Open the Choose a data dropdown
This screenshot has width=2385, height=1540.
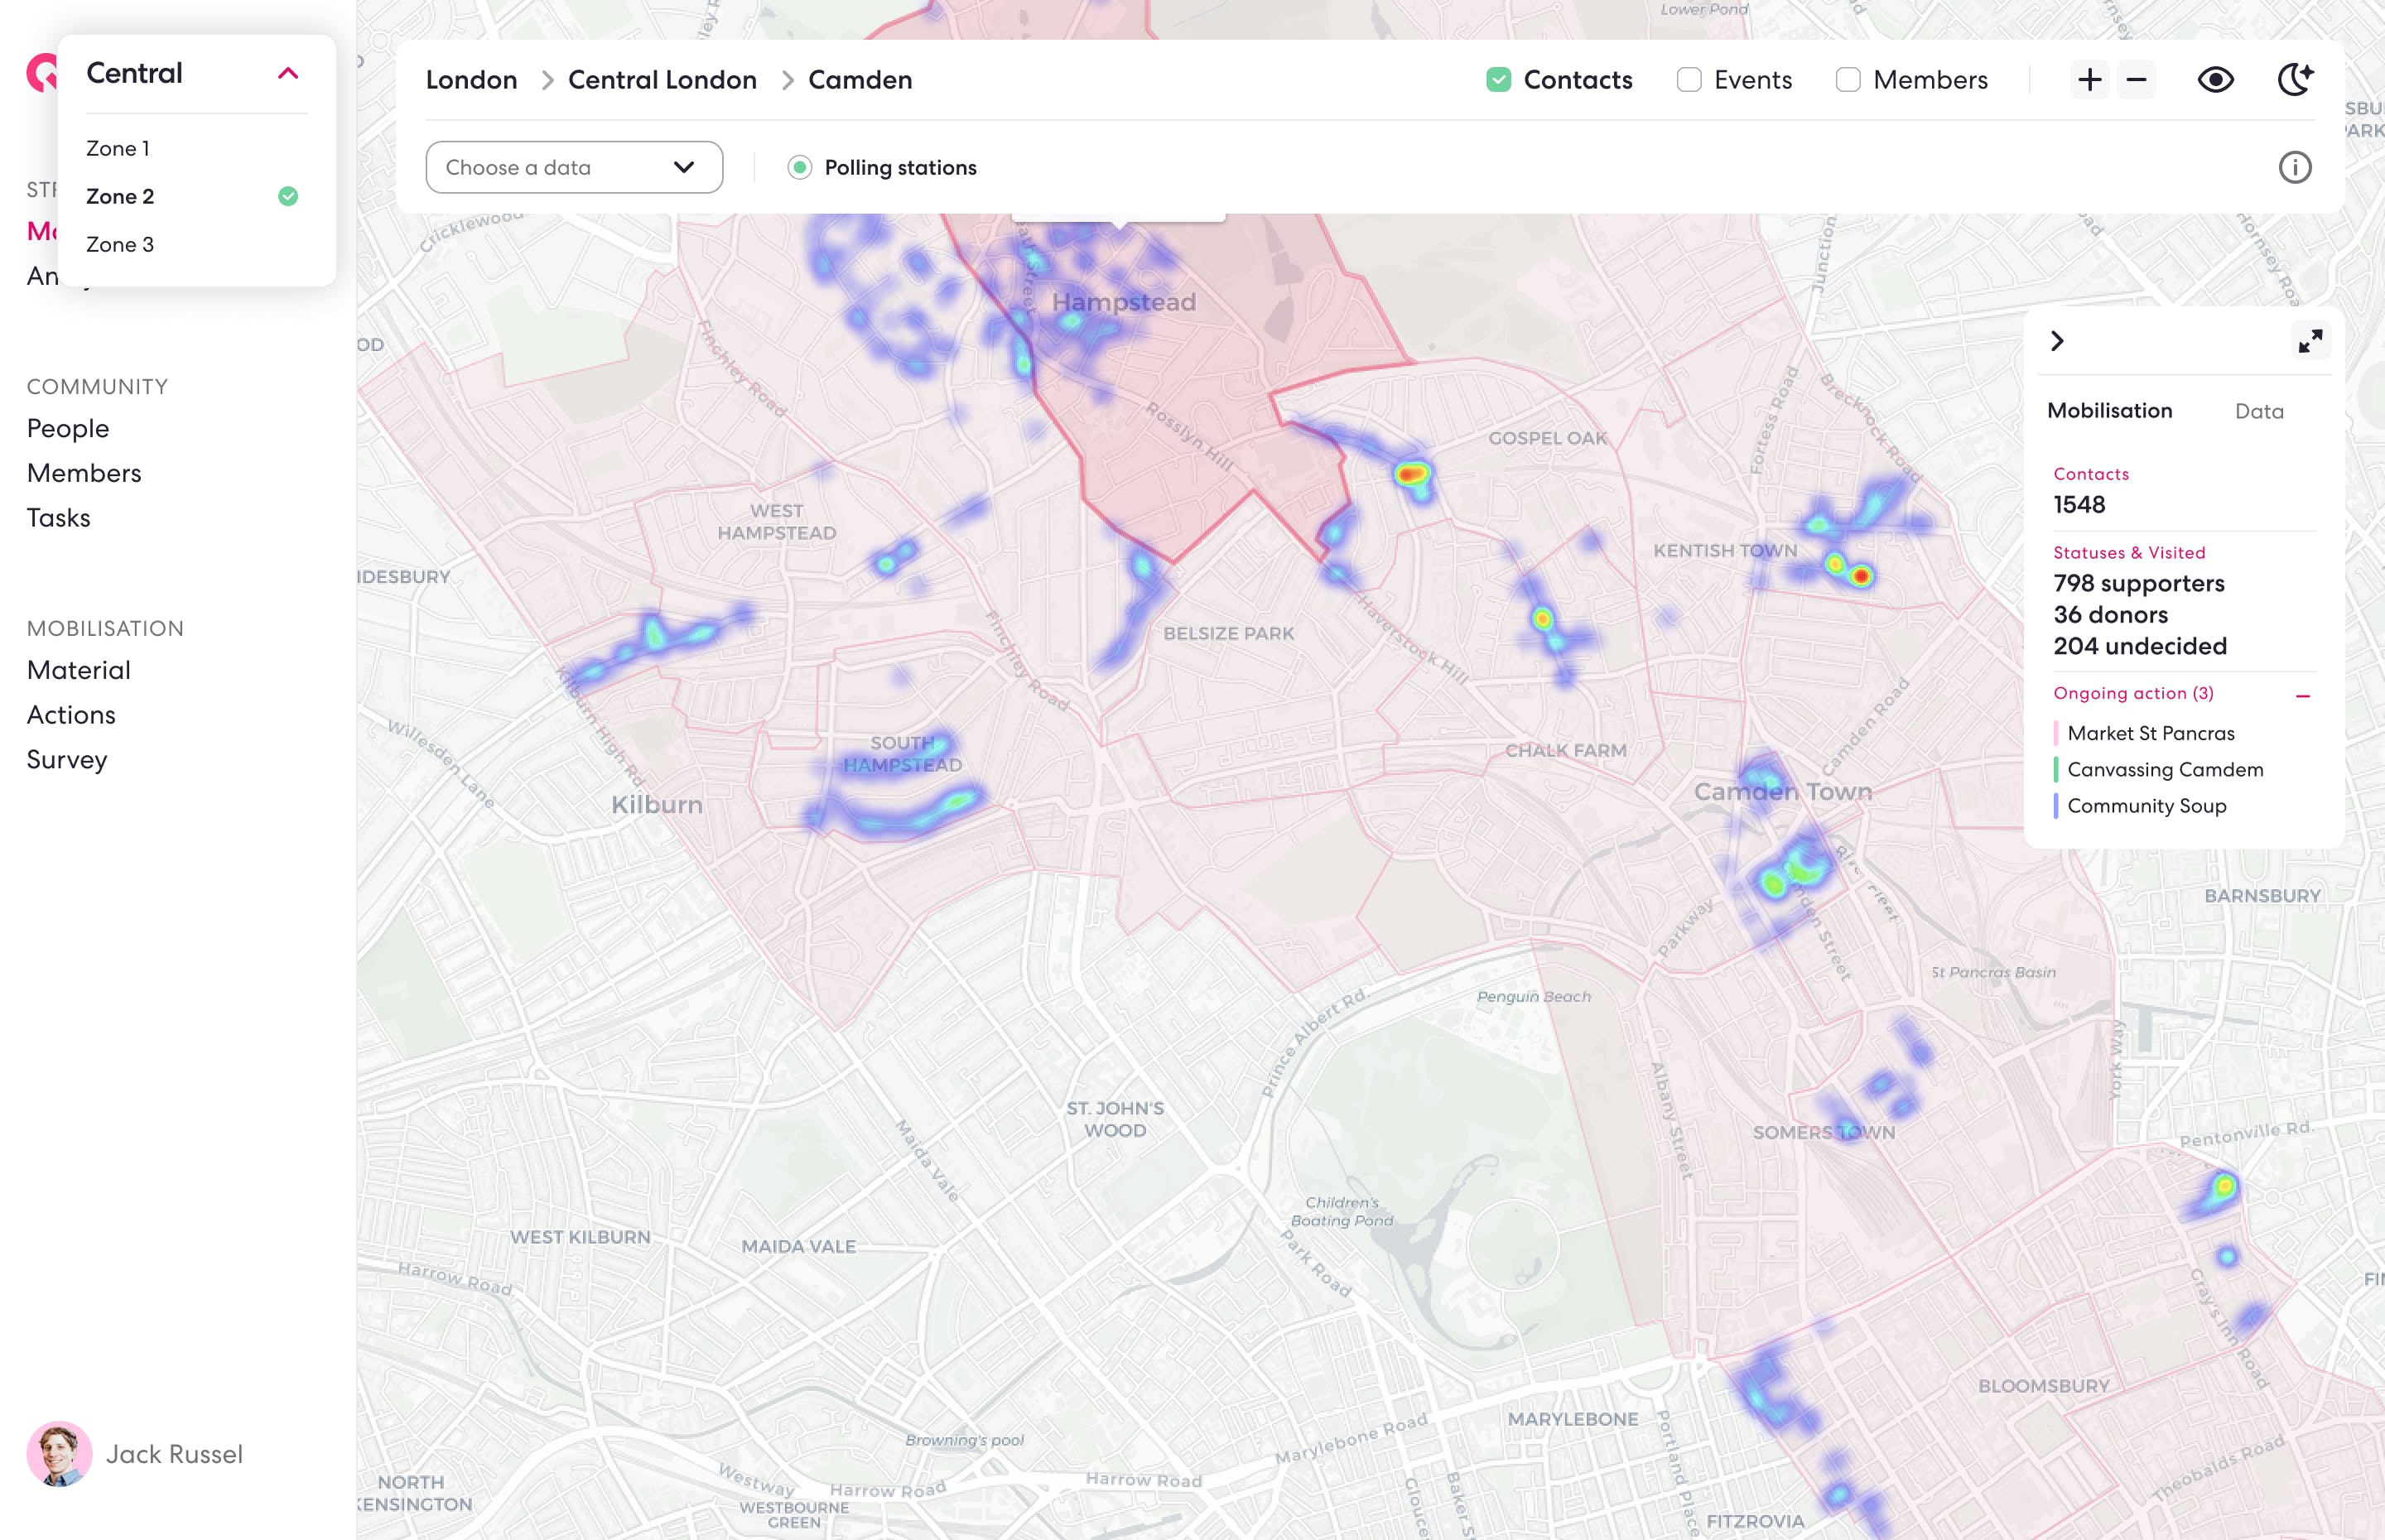tap(574, 167)
